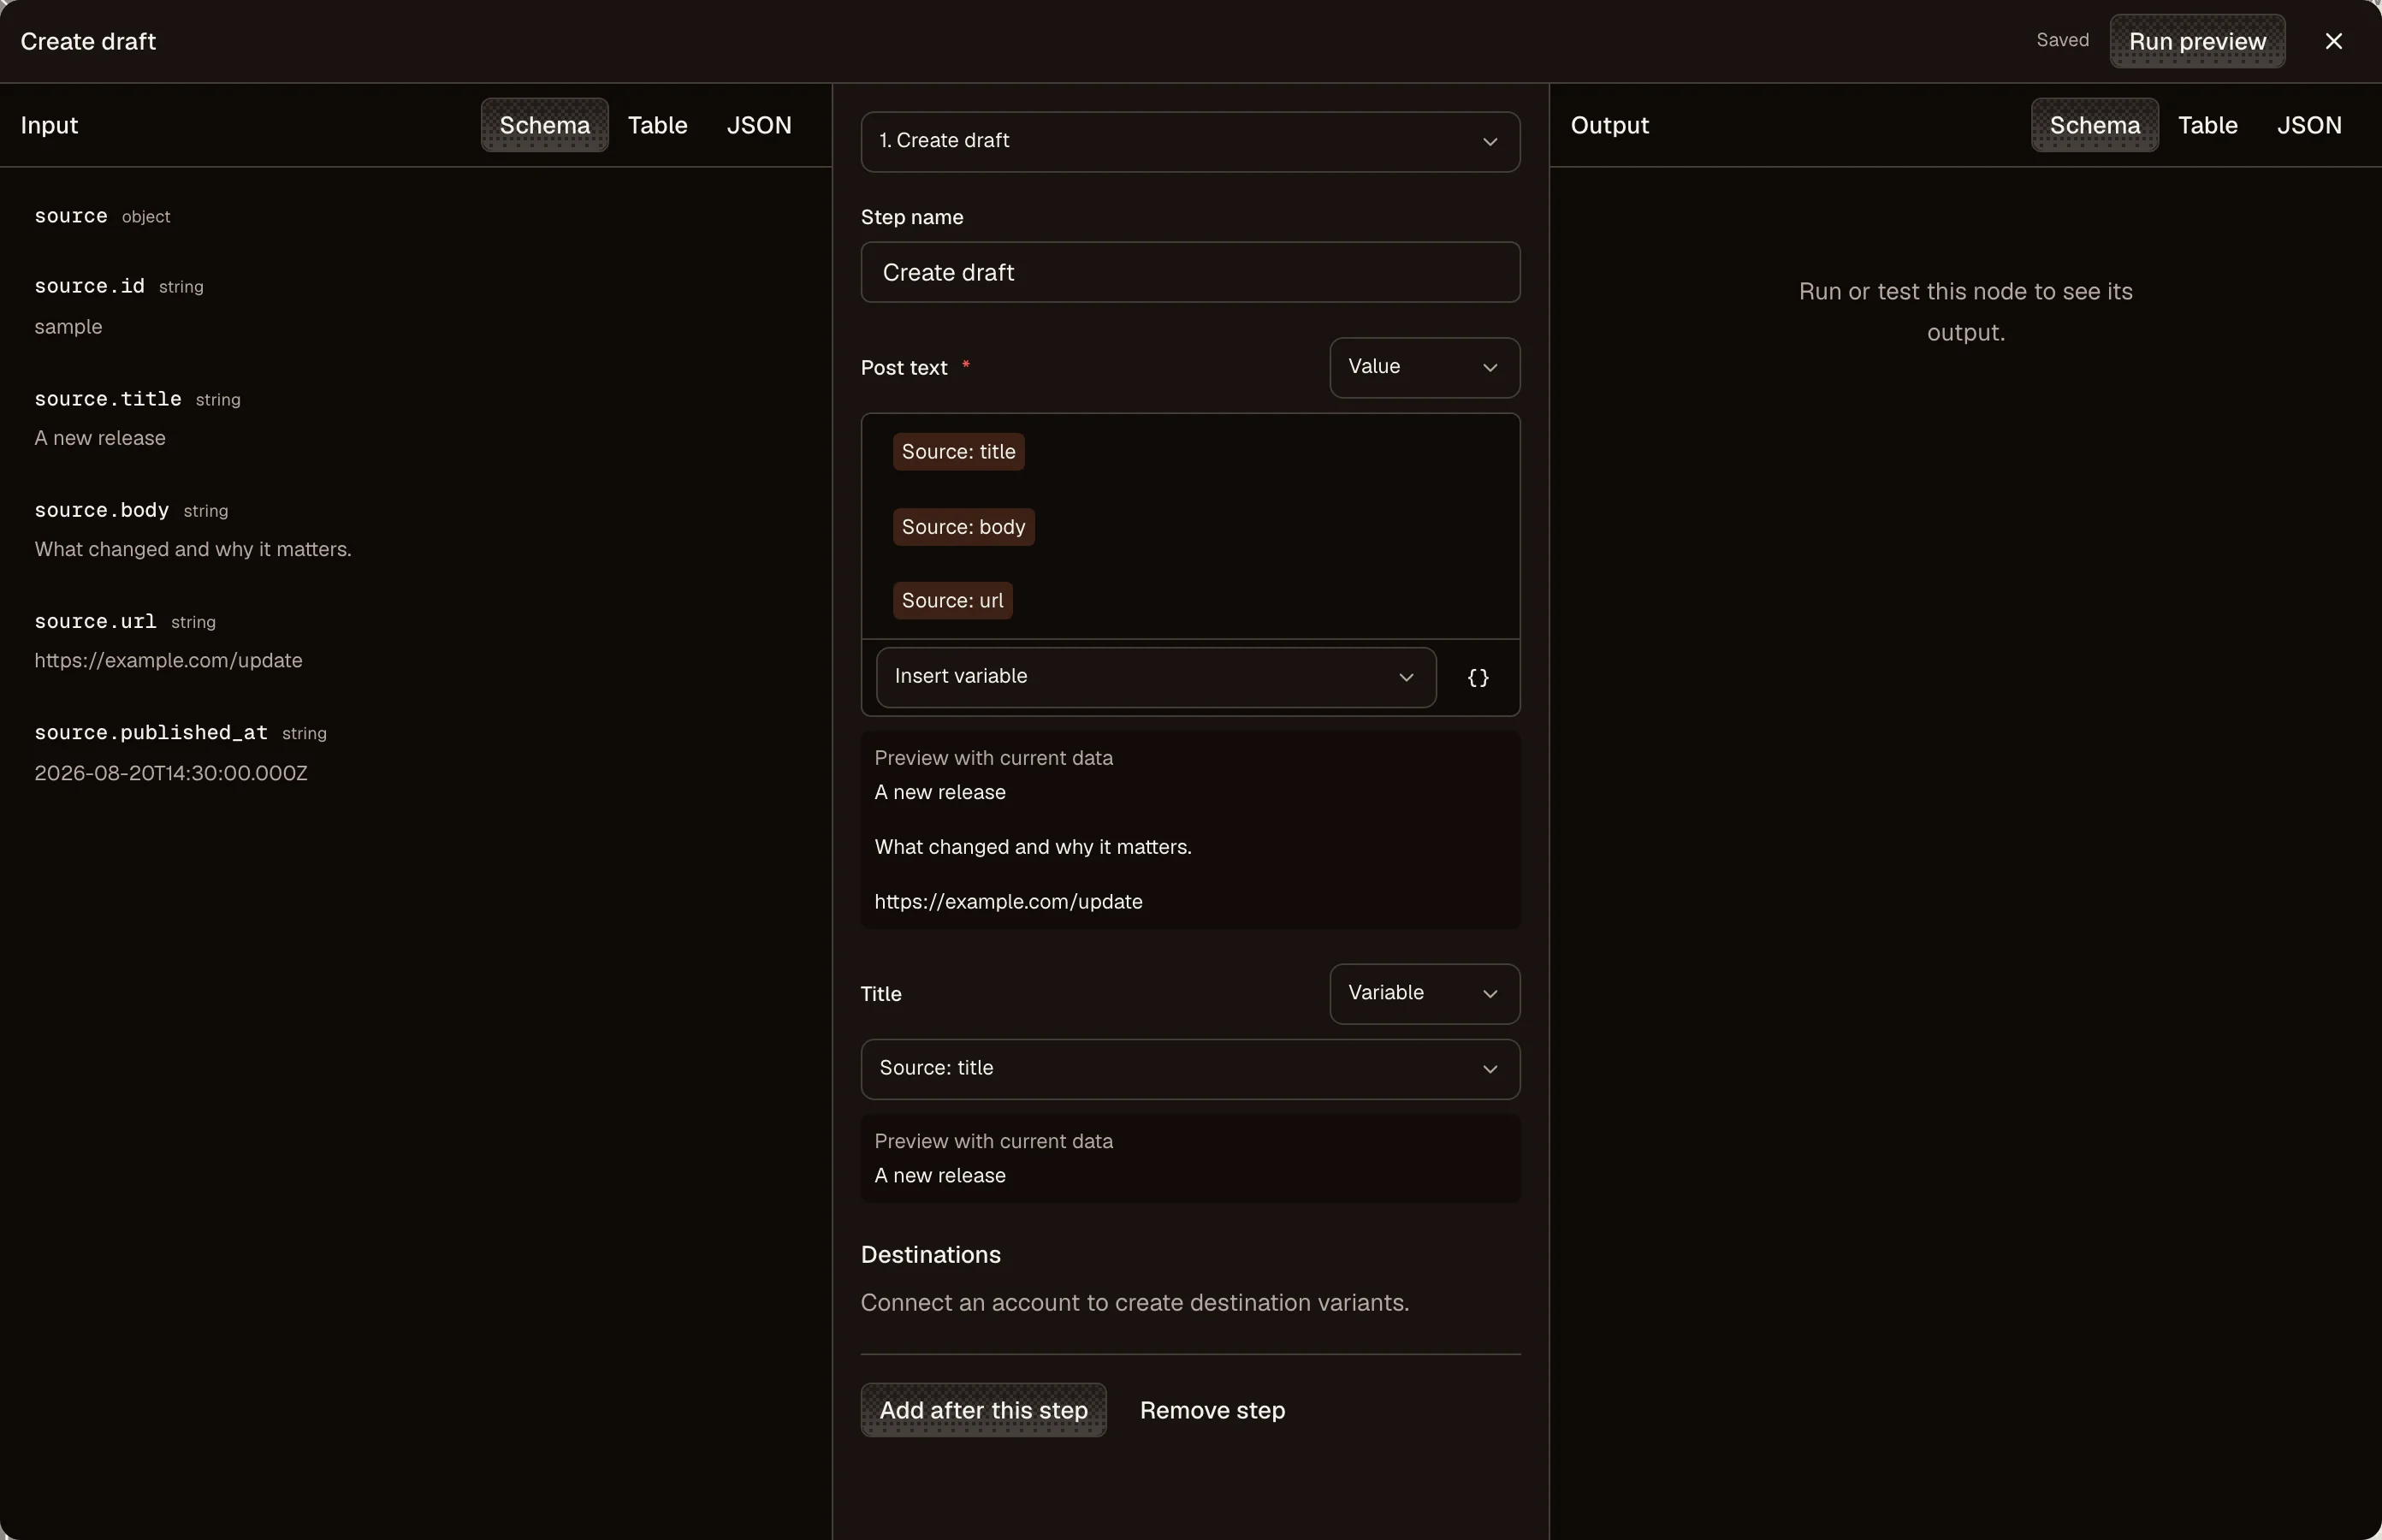Open the Insert variable dropdown
Screen dimensions: 2382x1540
point(1156,677)
